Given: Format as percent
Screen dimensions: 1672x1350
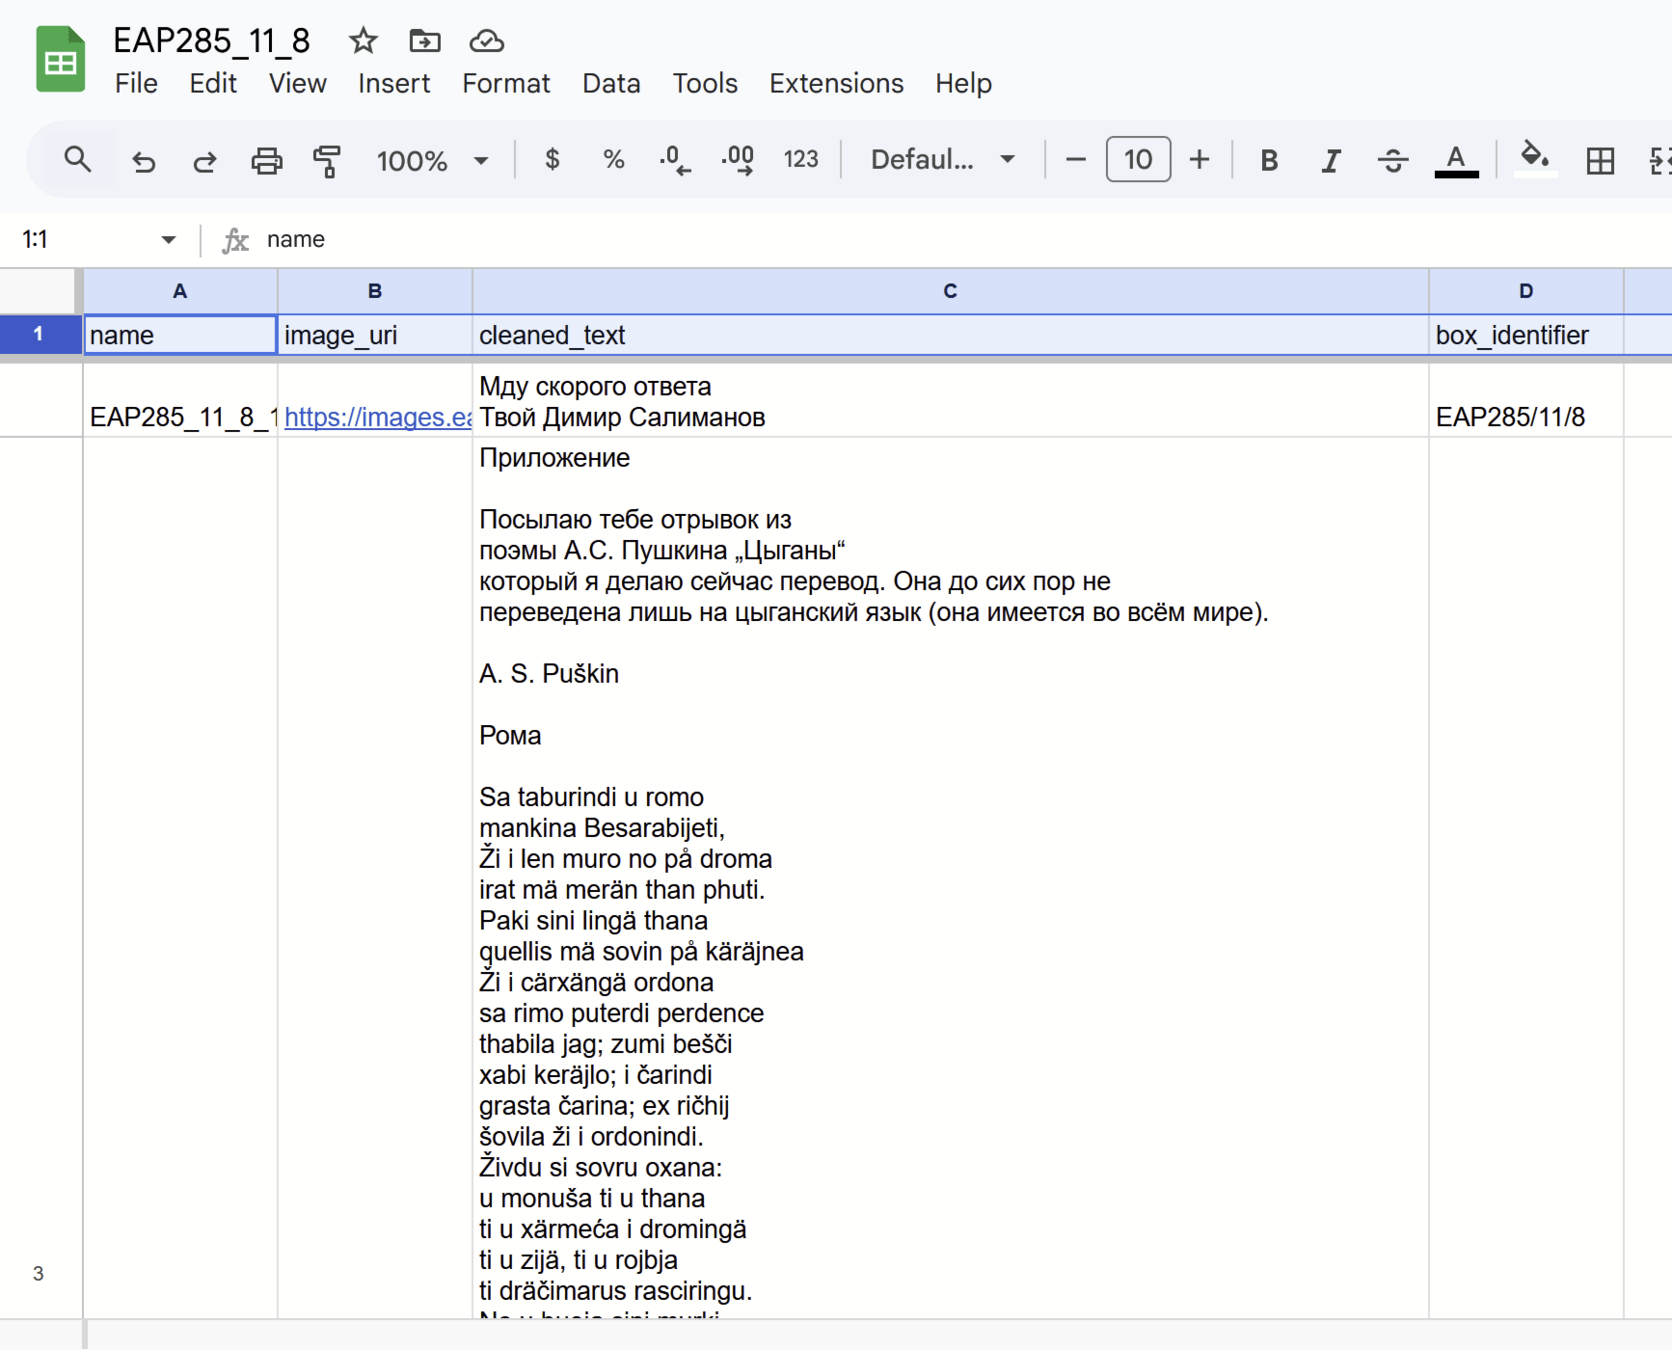Looking at the screenshot, I should coord(613,160).
